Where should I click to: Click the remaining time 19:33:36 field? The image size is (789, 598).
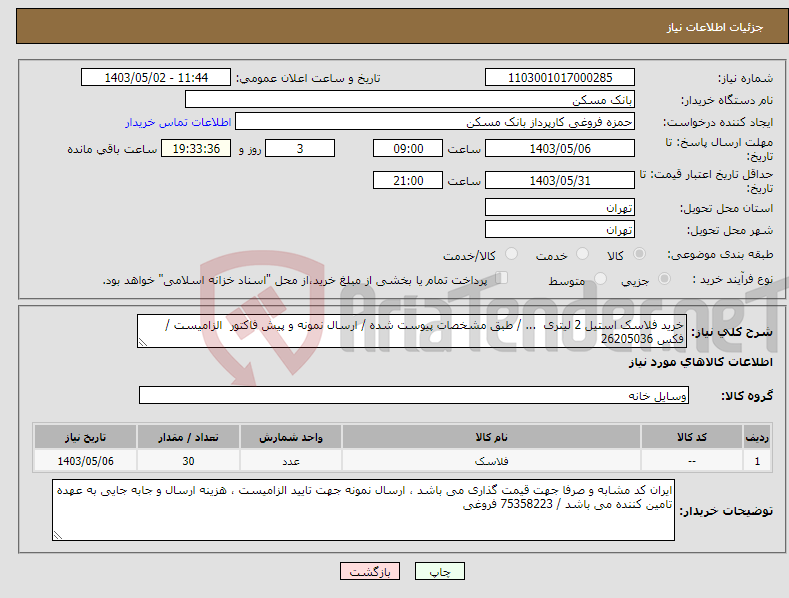click(196, 148)
